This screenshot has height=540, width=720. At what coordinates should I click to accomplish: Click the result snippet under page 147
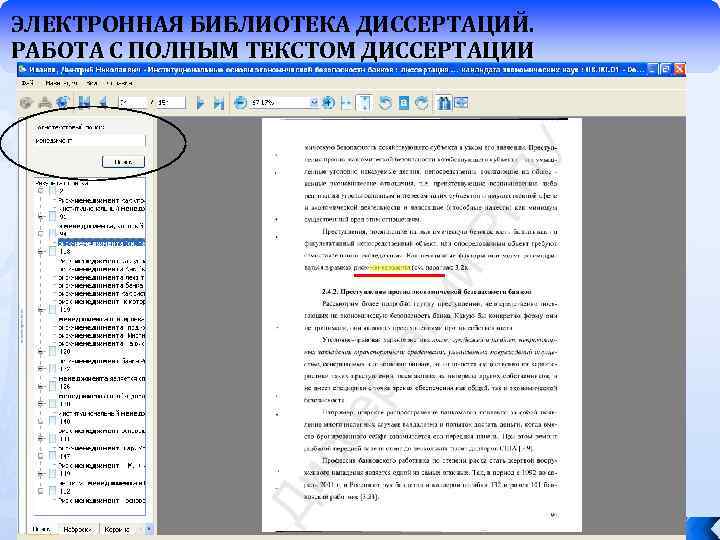[101, 466]
